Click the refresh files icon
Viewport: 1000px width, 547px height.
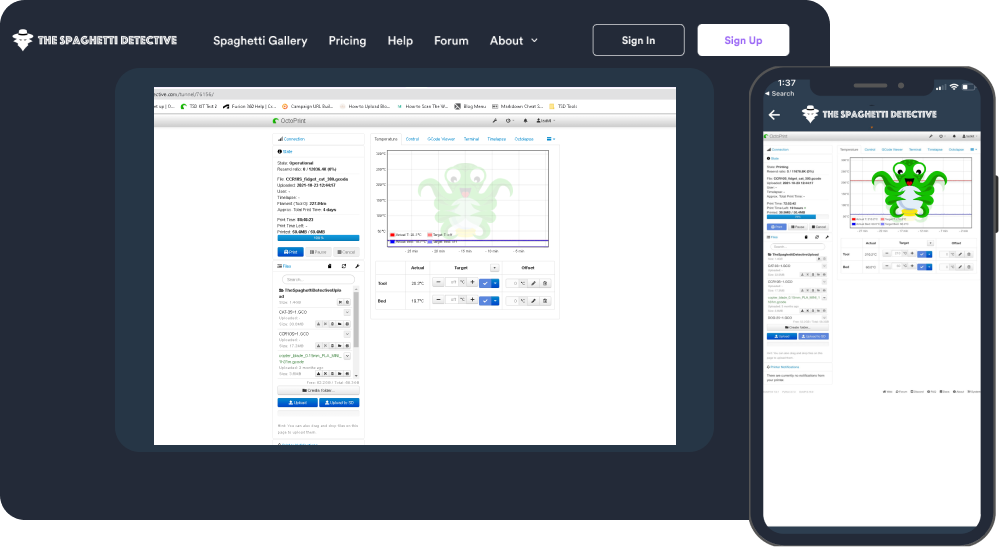click(x=344, y=266)
